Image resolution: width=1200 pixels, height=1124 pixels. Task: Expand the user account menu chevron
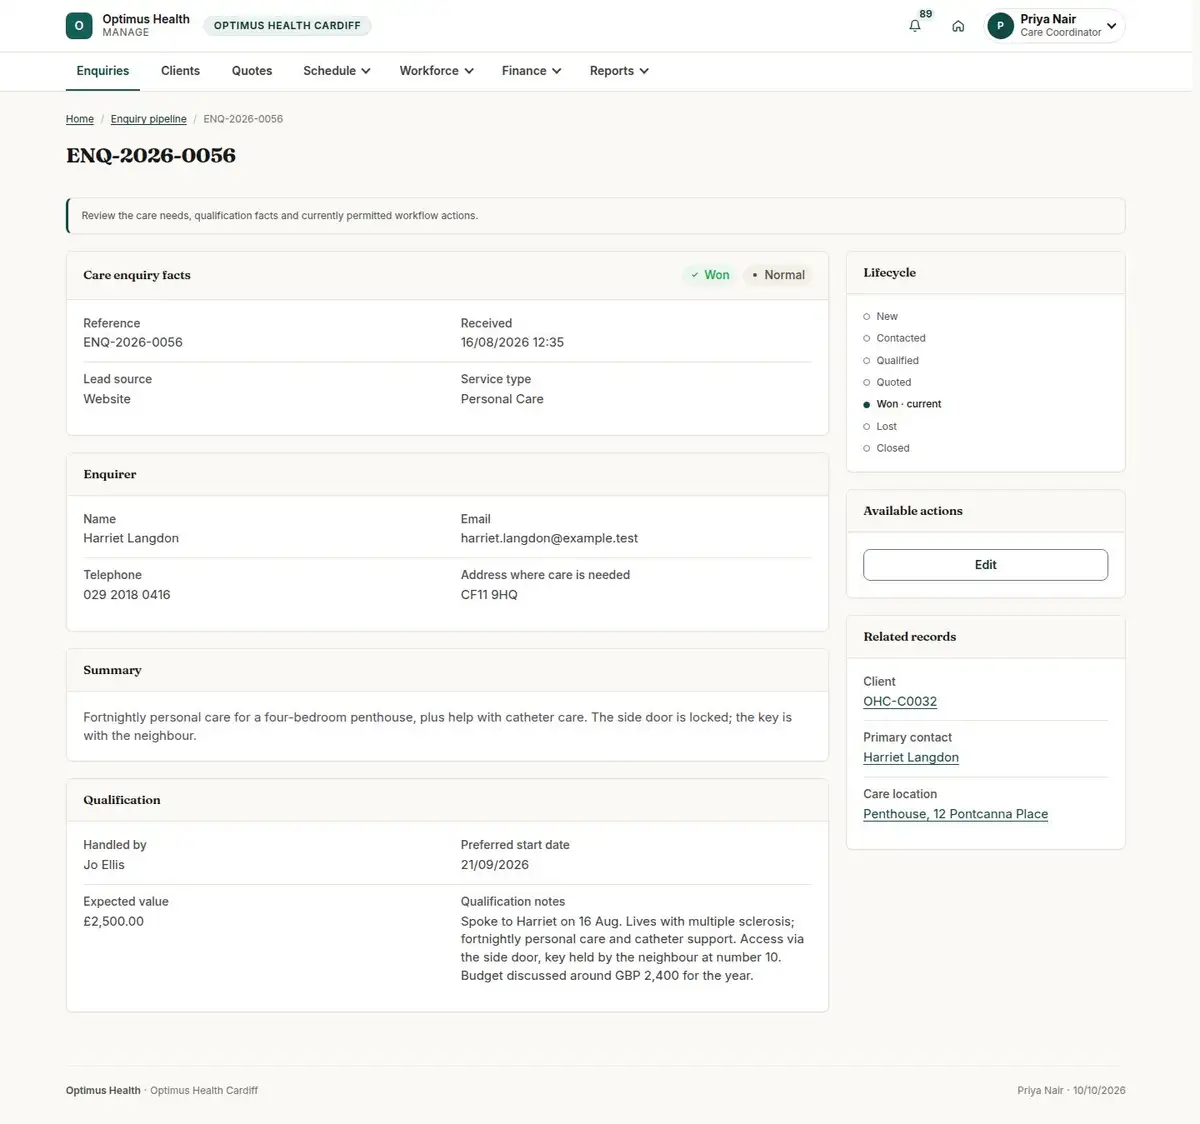coord(1111,26)
